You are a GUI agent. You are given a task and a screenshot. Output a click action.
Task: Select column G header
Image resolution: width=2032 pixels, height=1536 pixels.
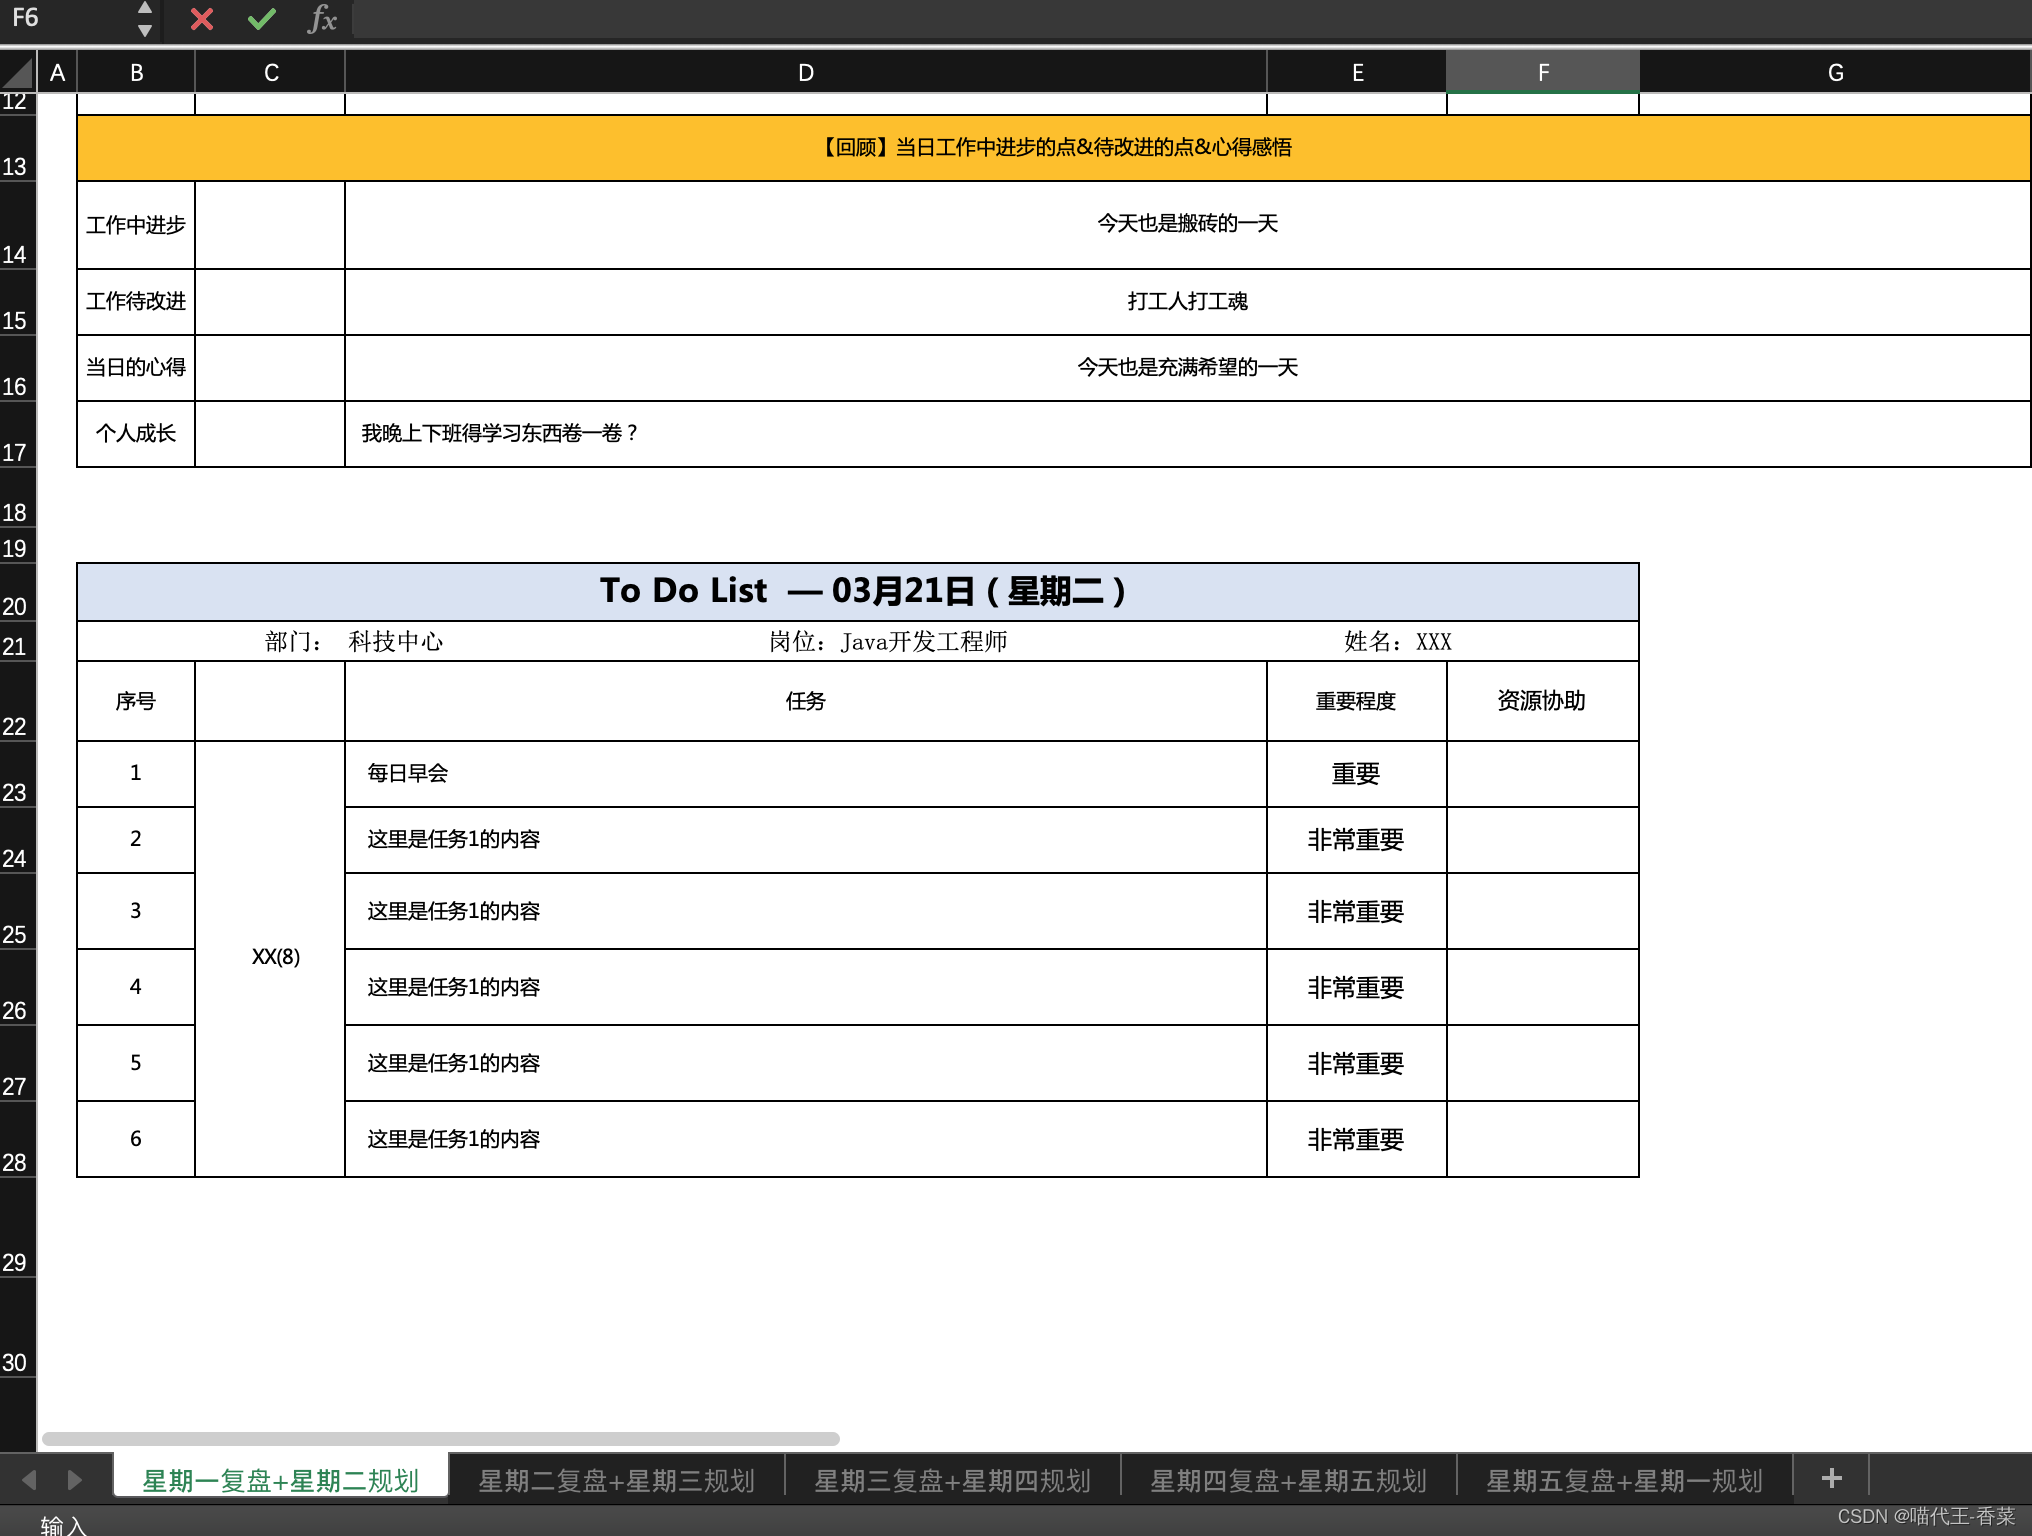pos(1835,73)
